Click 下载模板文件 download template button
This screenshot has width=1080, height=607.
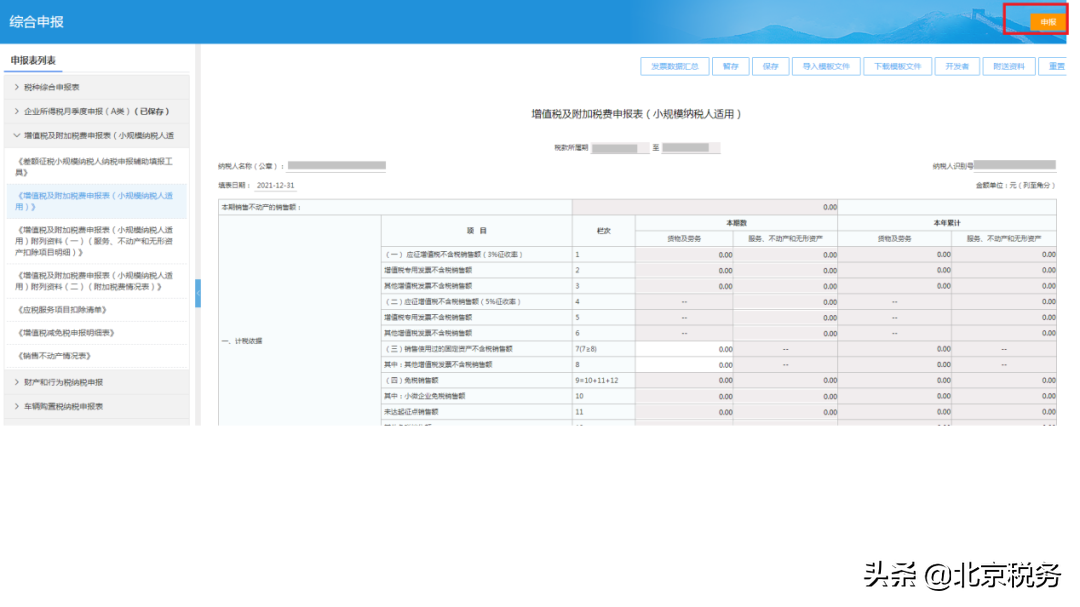pos(897,67)
